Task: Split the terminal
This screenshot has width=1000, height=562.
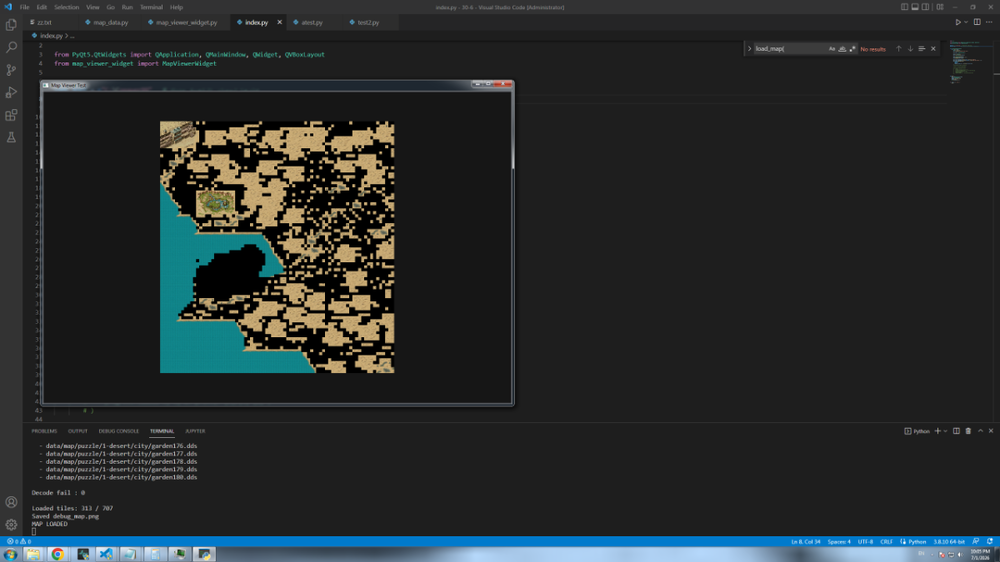Action: tap(956, 431)
